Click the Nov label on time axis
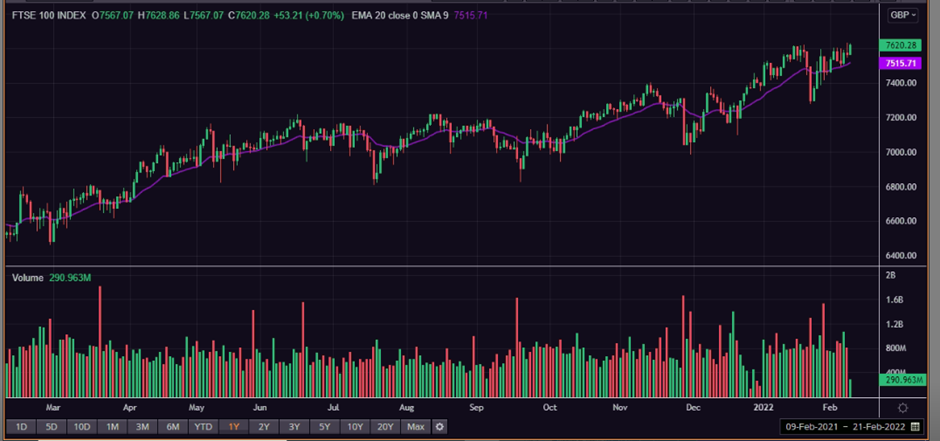The width and height of the screenshot is (940, 441). pos(620,407)
